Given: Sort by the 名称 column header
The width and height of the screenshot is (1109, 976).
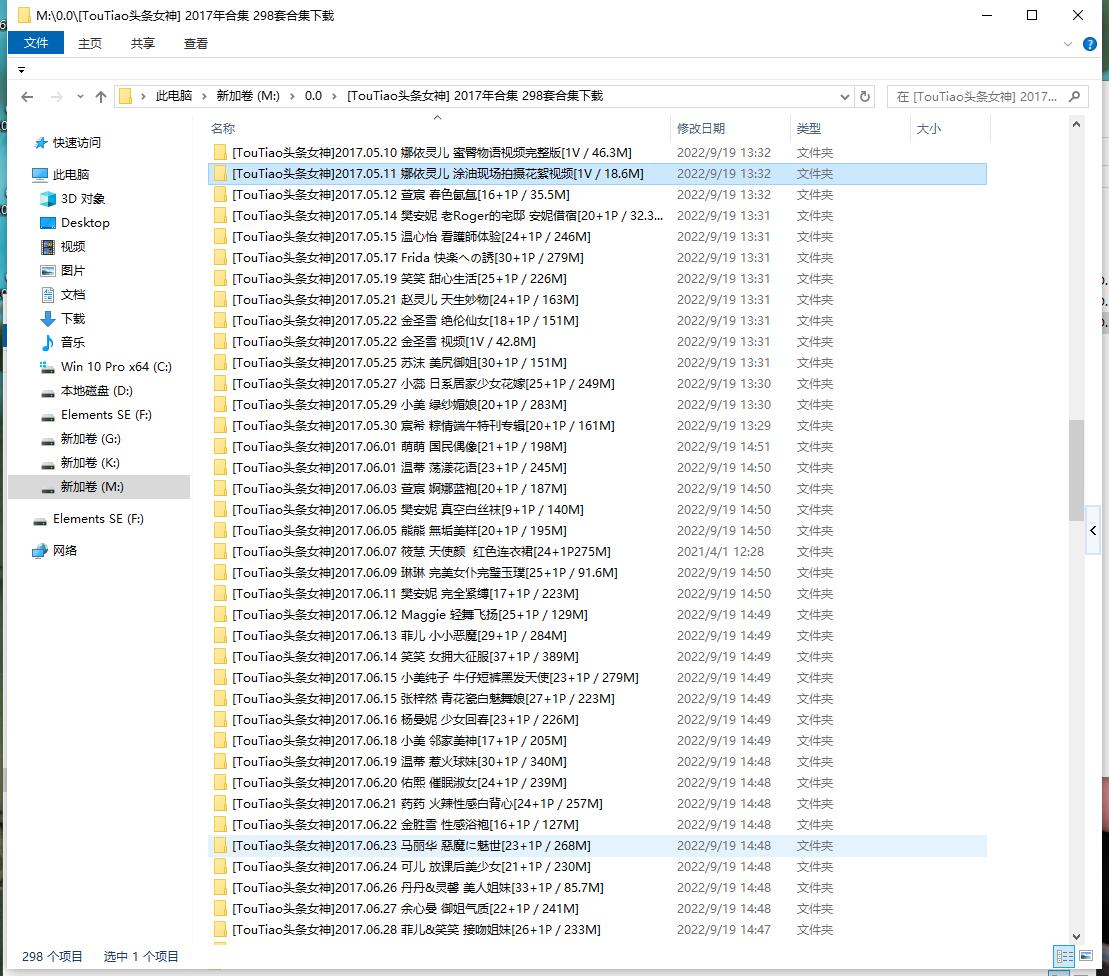Looking at the screenshot, I should 223,129.
